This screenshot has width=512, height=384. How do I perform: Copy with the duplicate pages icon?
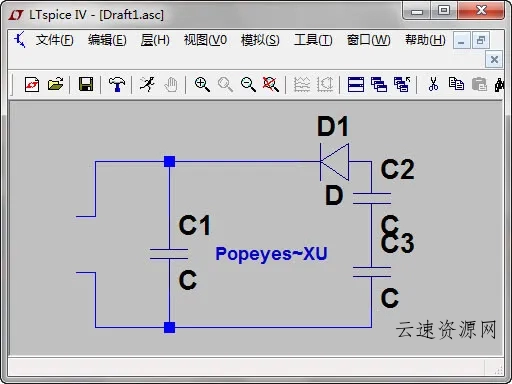[456, 84]
